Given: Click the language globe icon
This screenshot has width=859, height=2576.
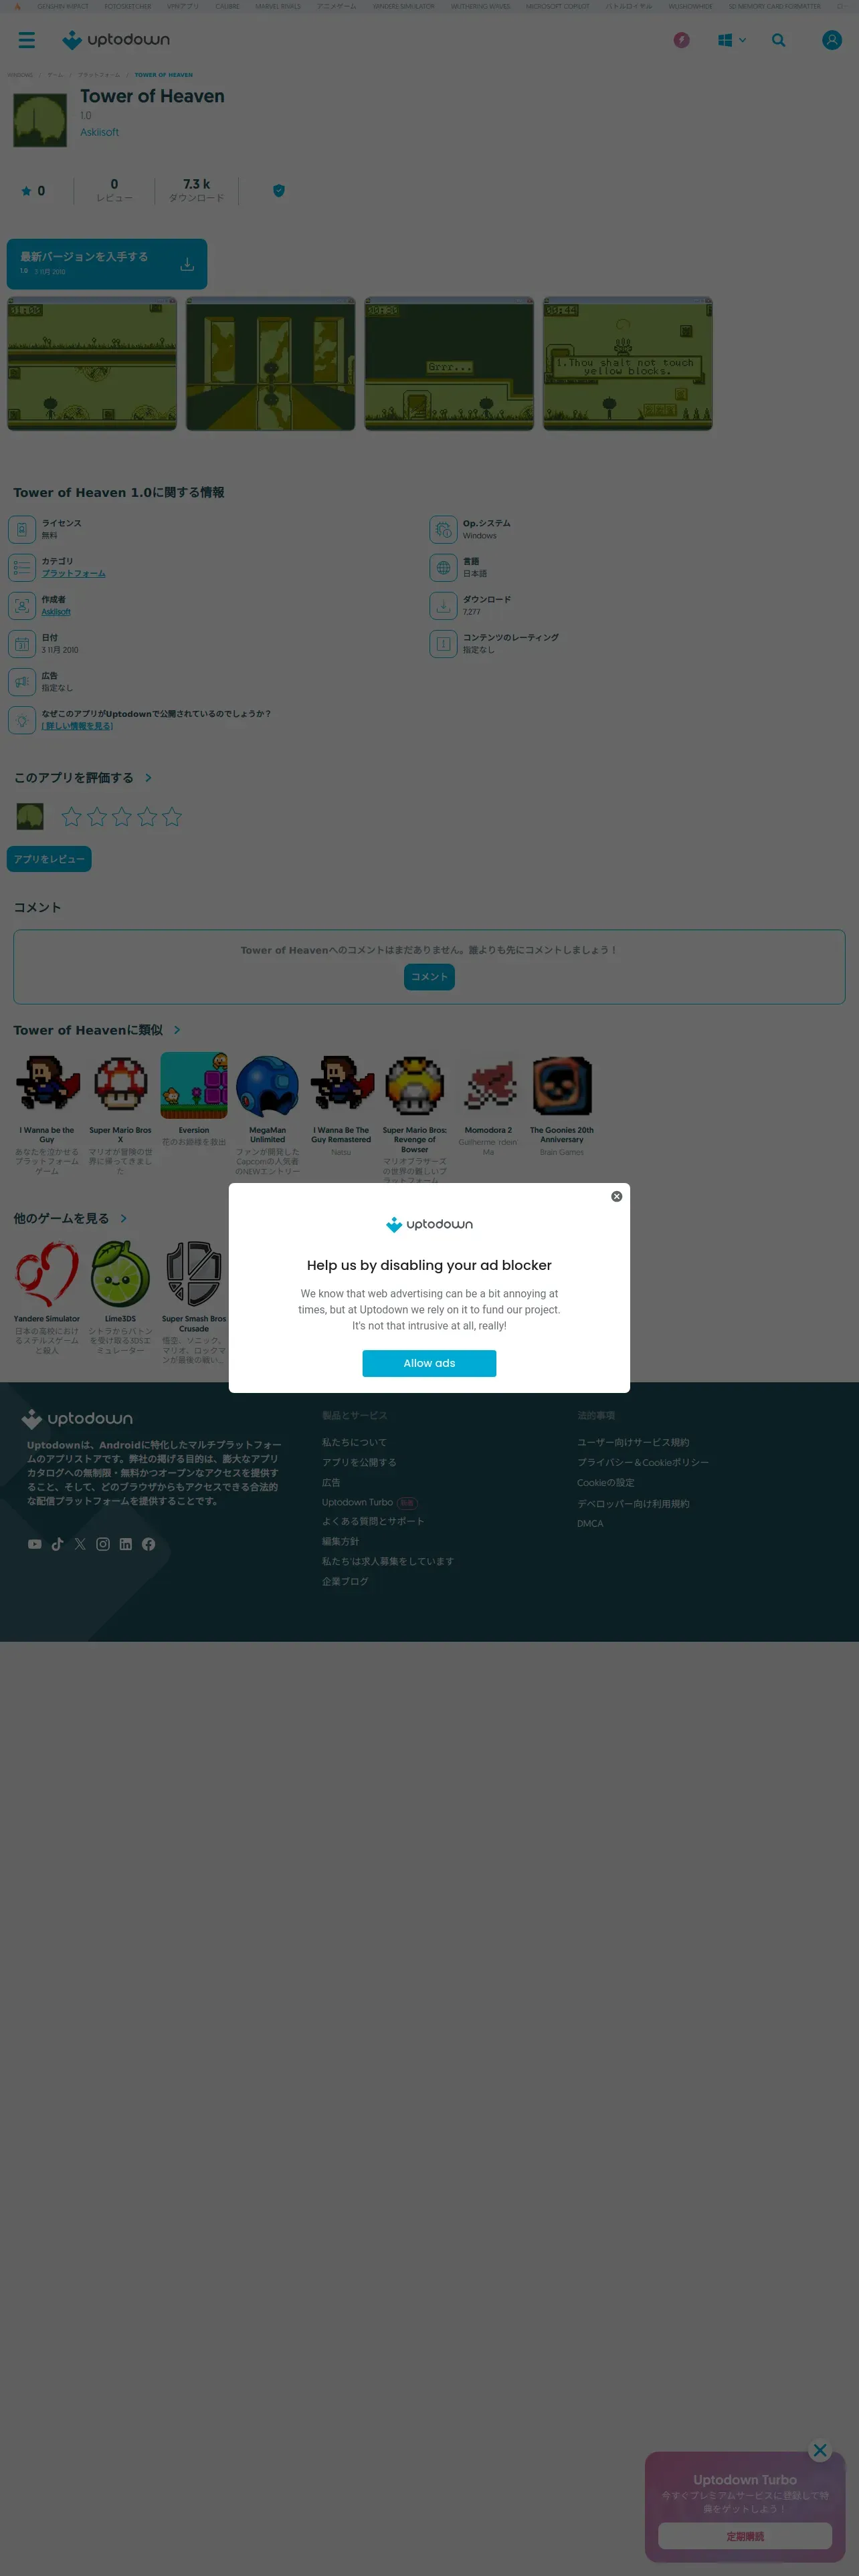Looking at the screenshot, I should pyautogui.click(x=443, y=567).
